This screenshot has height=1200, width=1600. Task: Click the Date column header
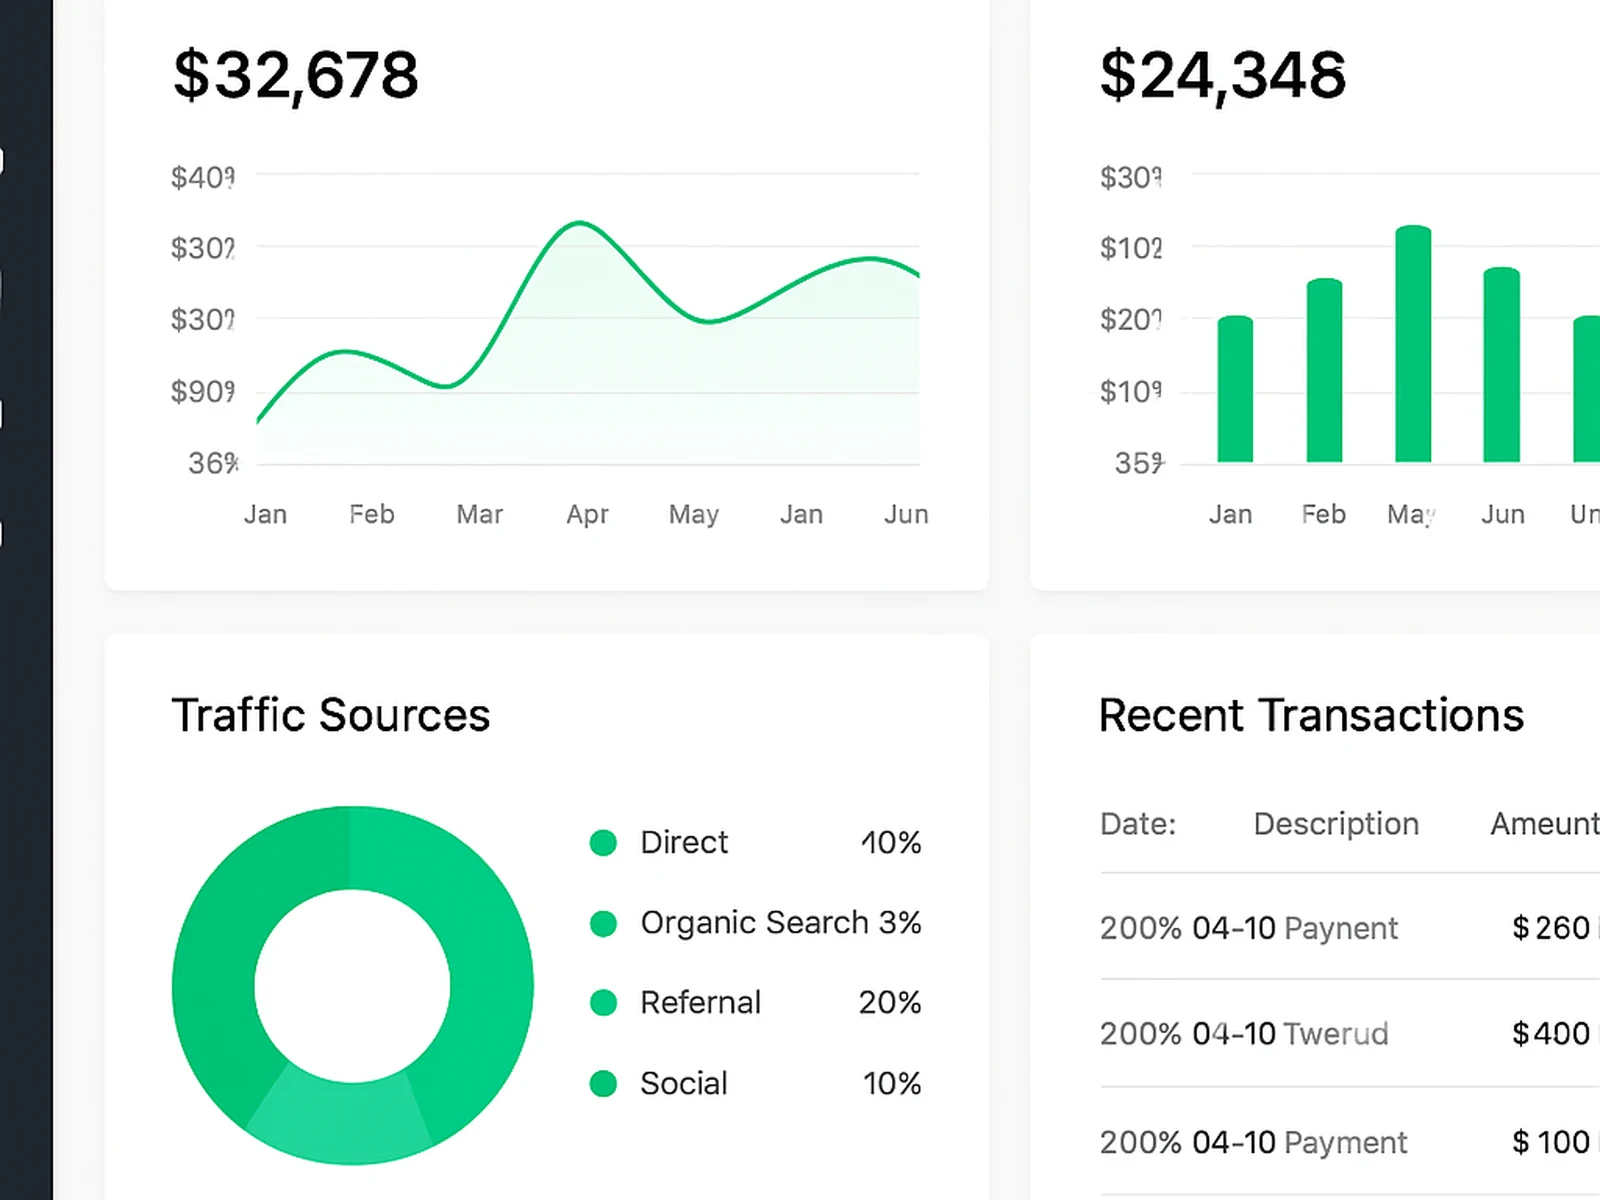tap(1136, 823)
